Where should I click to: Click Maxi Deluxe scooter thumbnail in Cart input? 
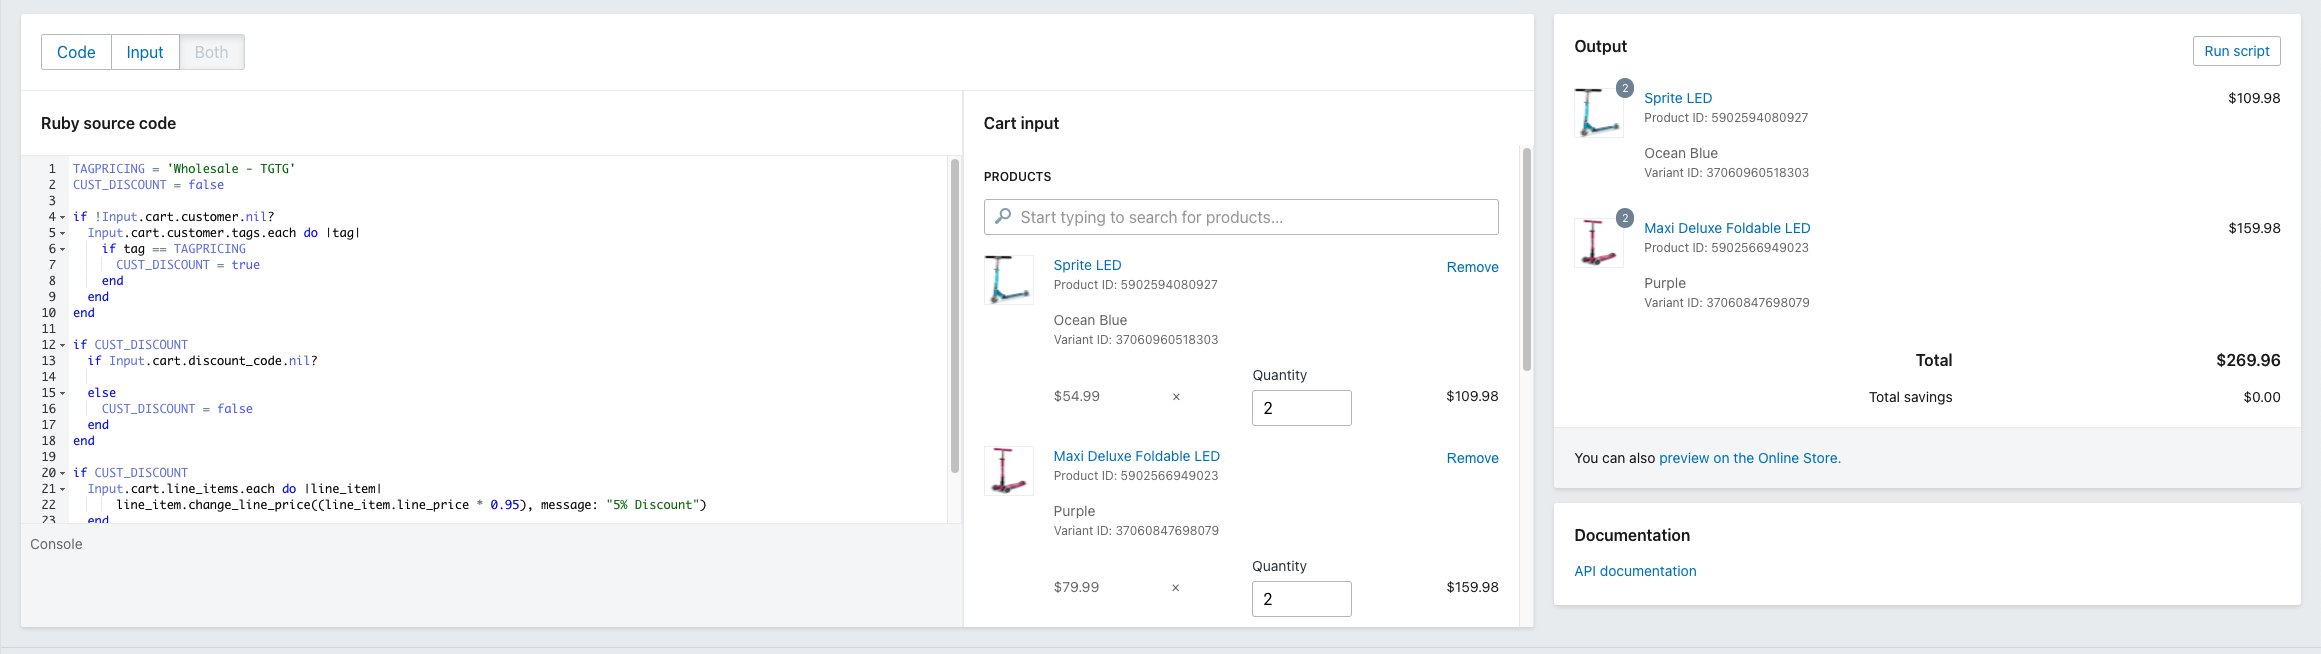point(1008,470)
